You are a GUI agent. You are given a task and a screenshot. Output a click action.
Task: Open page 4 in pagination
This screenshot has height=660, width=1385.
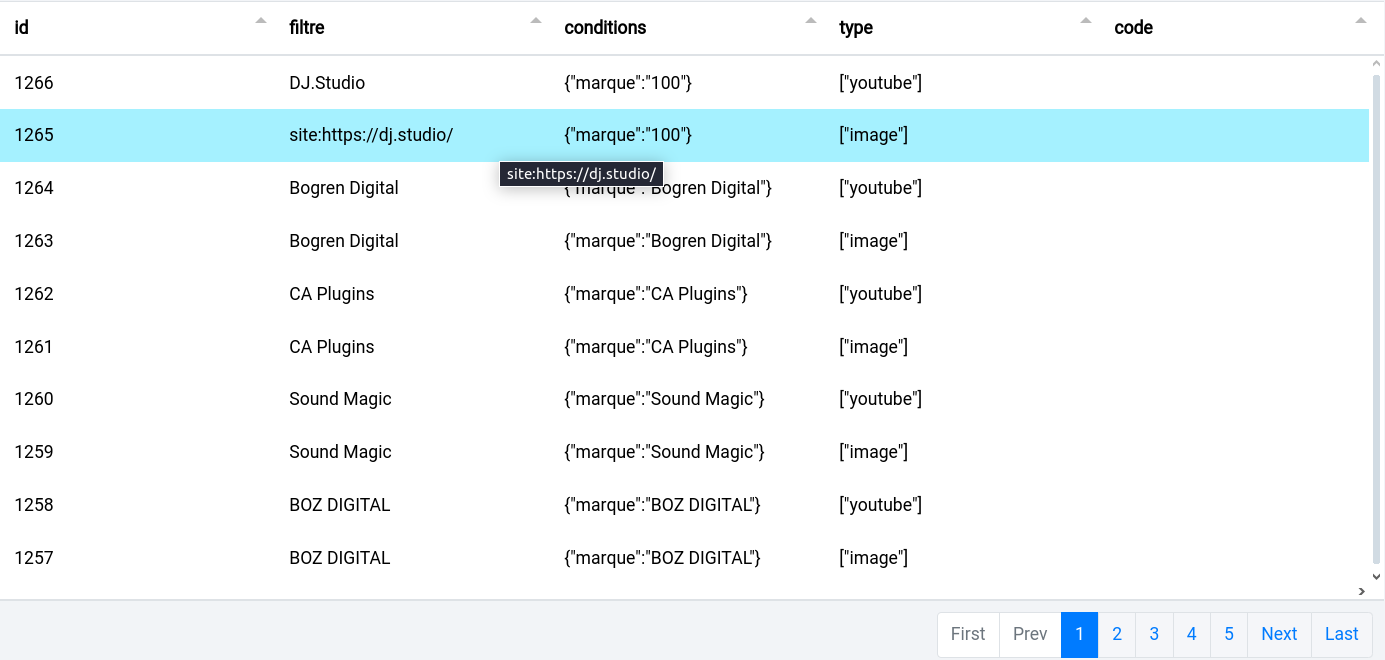tap(1191, 634)
